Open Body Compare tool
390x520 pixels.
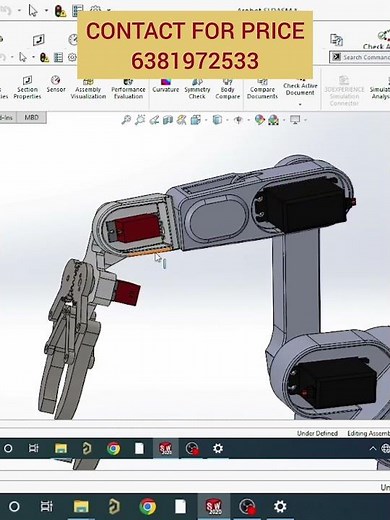[x=228, y=89]
